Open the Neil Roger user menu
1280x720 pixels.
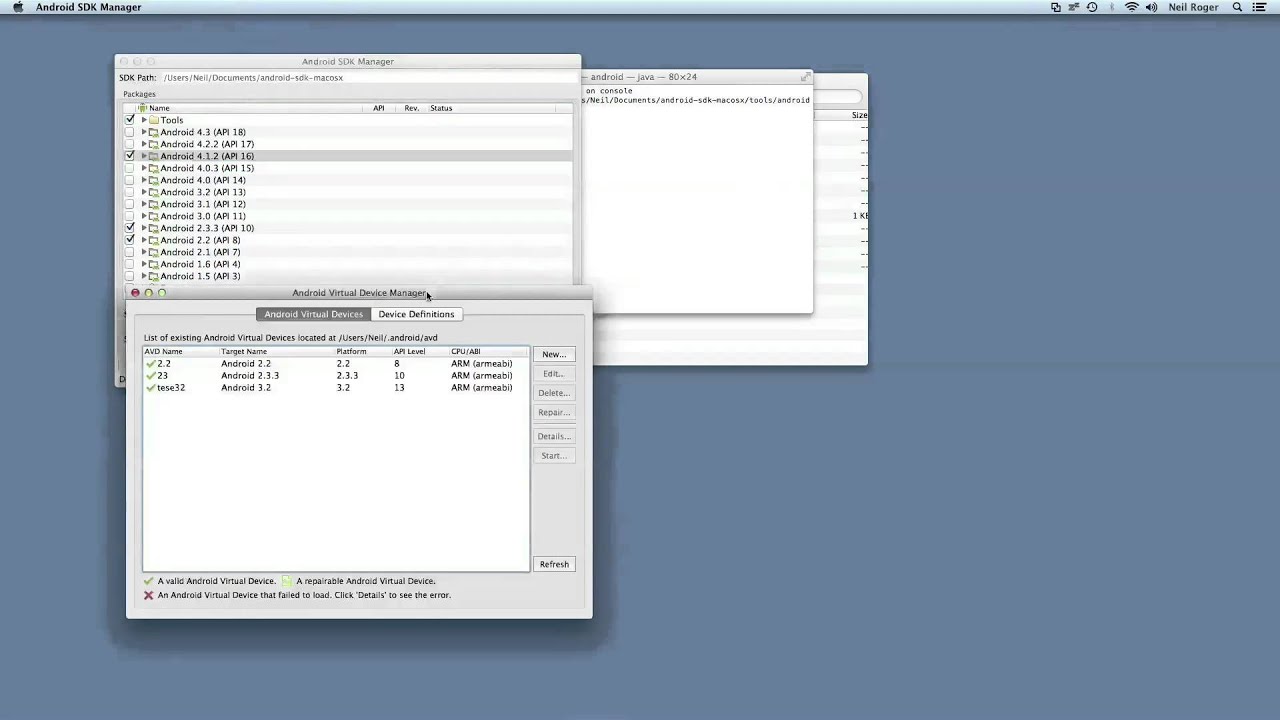click(x=1192, y=7)
